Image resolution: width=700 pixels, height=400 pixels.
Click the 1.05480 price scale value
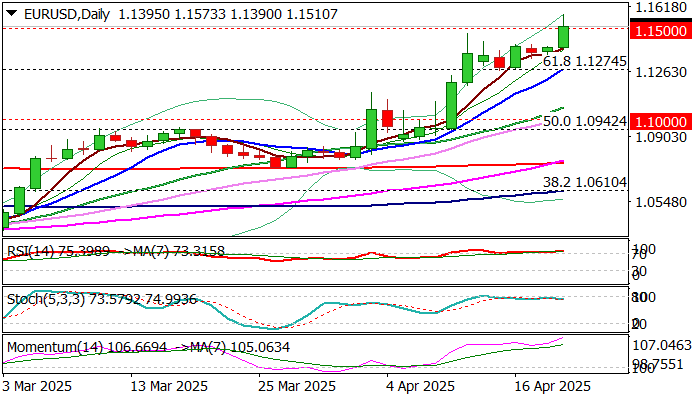661,202
